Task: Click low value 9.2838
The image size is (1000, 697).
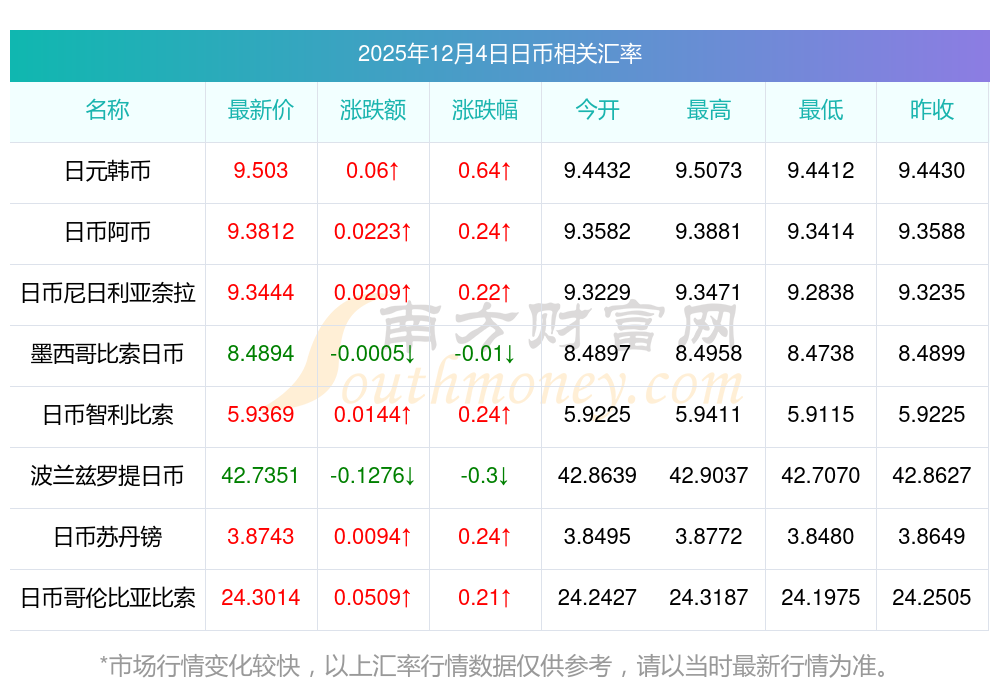Action: (821, 293)
